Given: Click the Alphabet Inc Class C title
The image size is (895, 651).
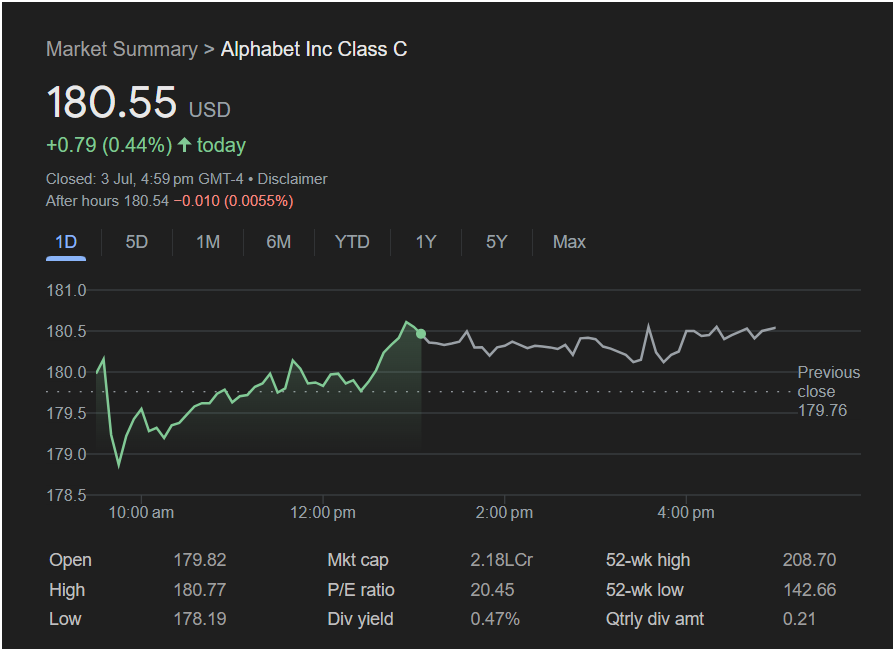Looking at the screenshot, I should (x=314, y=49).
